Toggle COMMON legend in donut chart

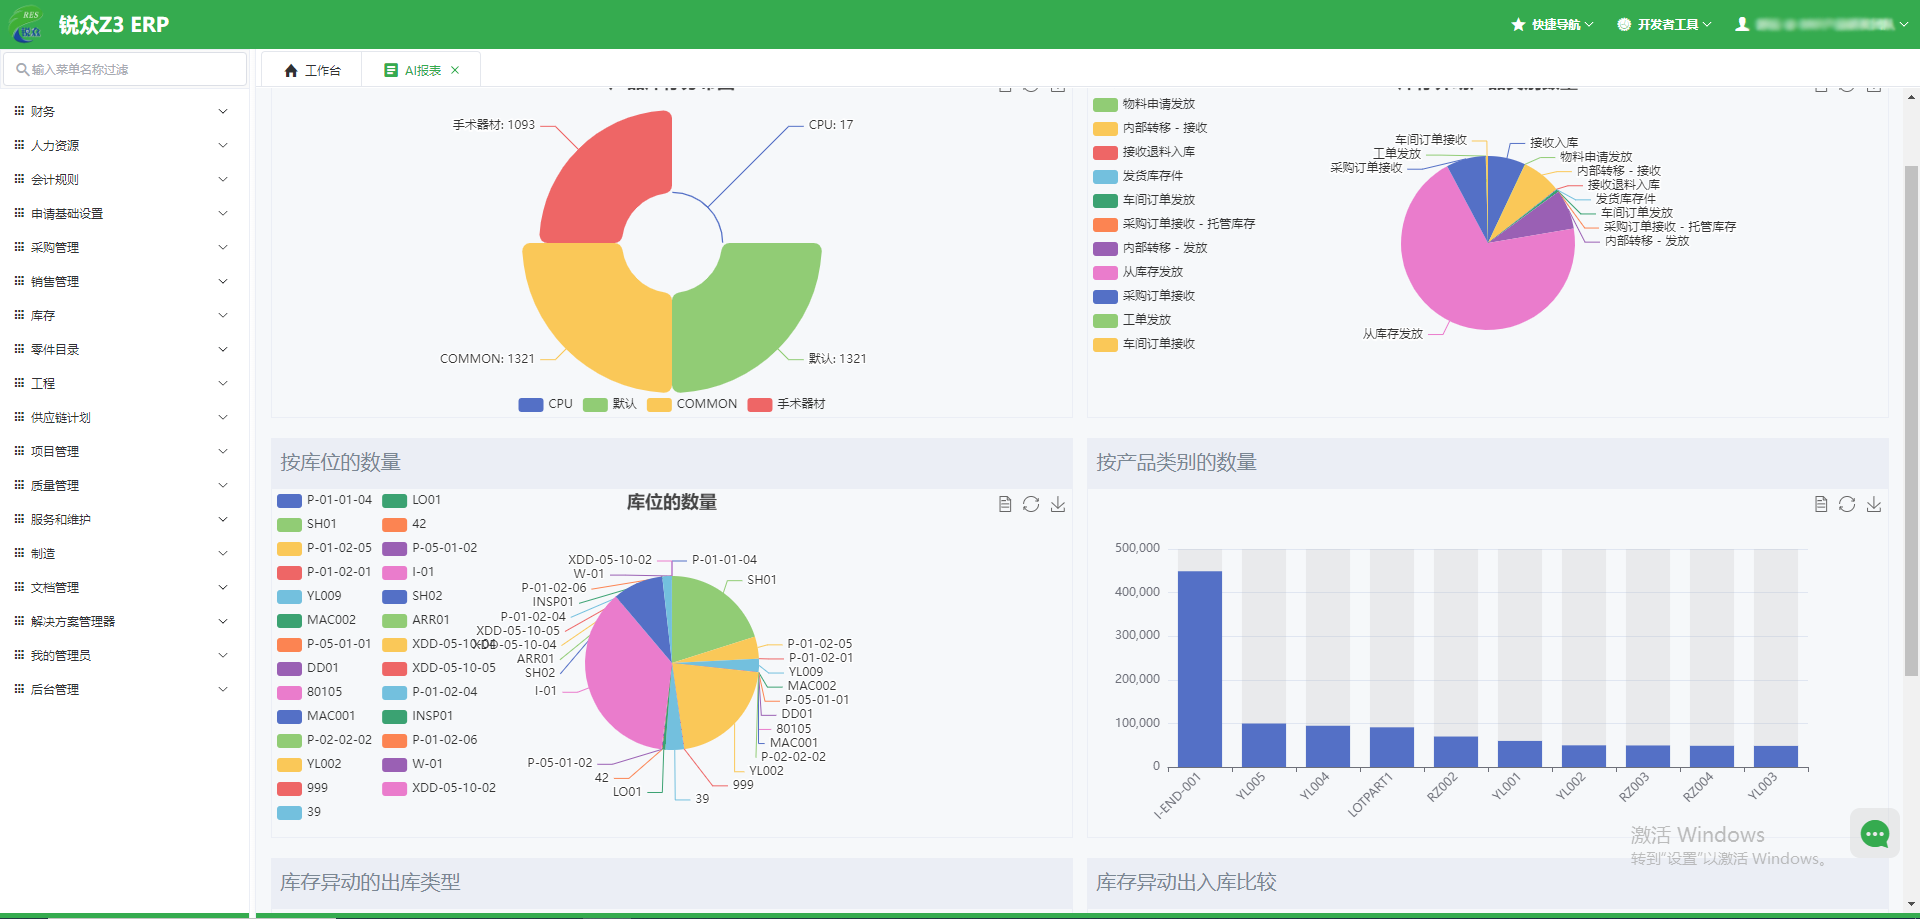692,404
